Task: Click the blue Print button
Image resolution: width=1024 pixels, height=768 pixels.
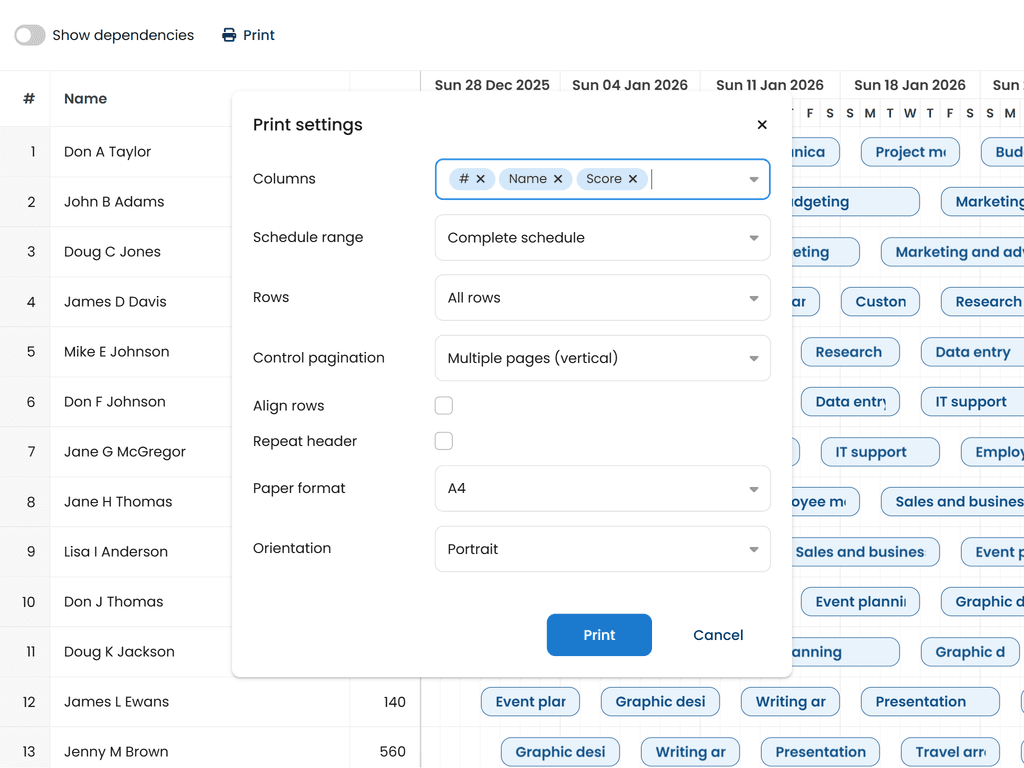Action: (x=599, y=635)
